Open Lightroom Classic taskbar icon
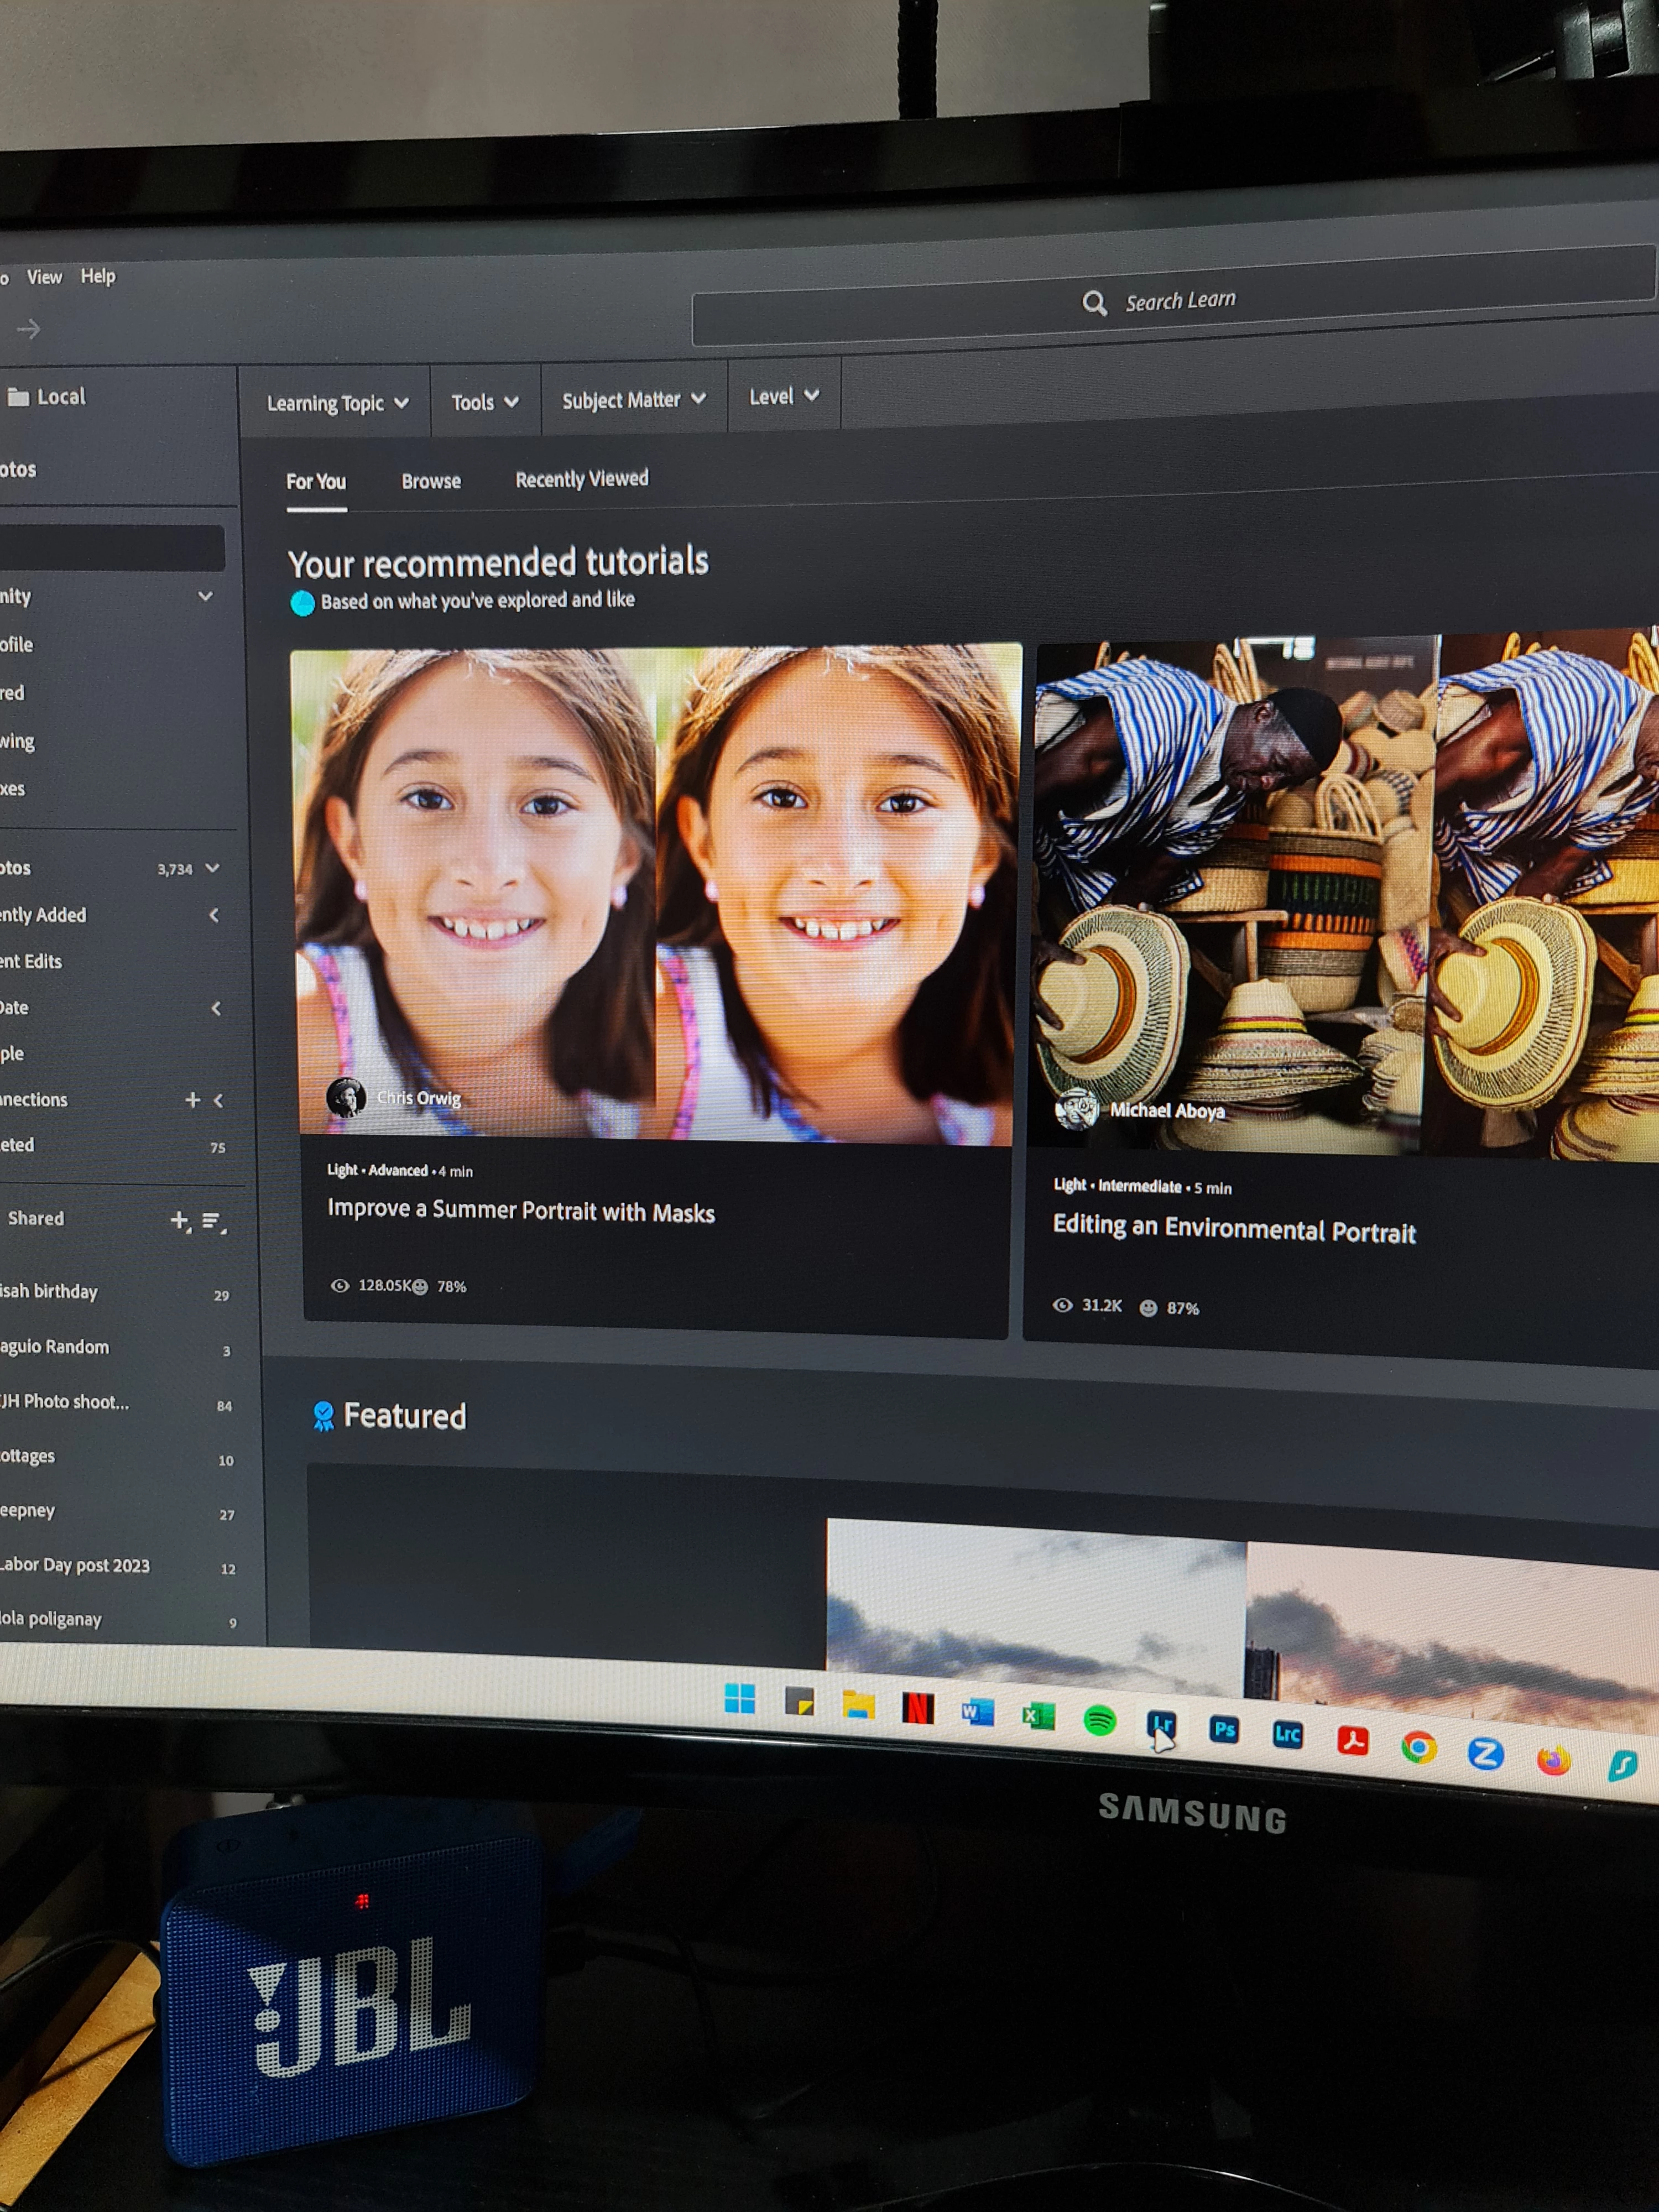Viewport: 1659px width, 2212px height. click(1287, 1735)
